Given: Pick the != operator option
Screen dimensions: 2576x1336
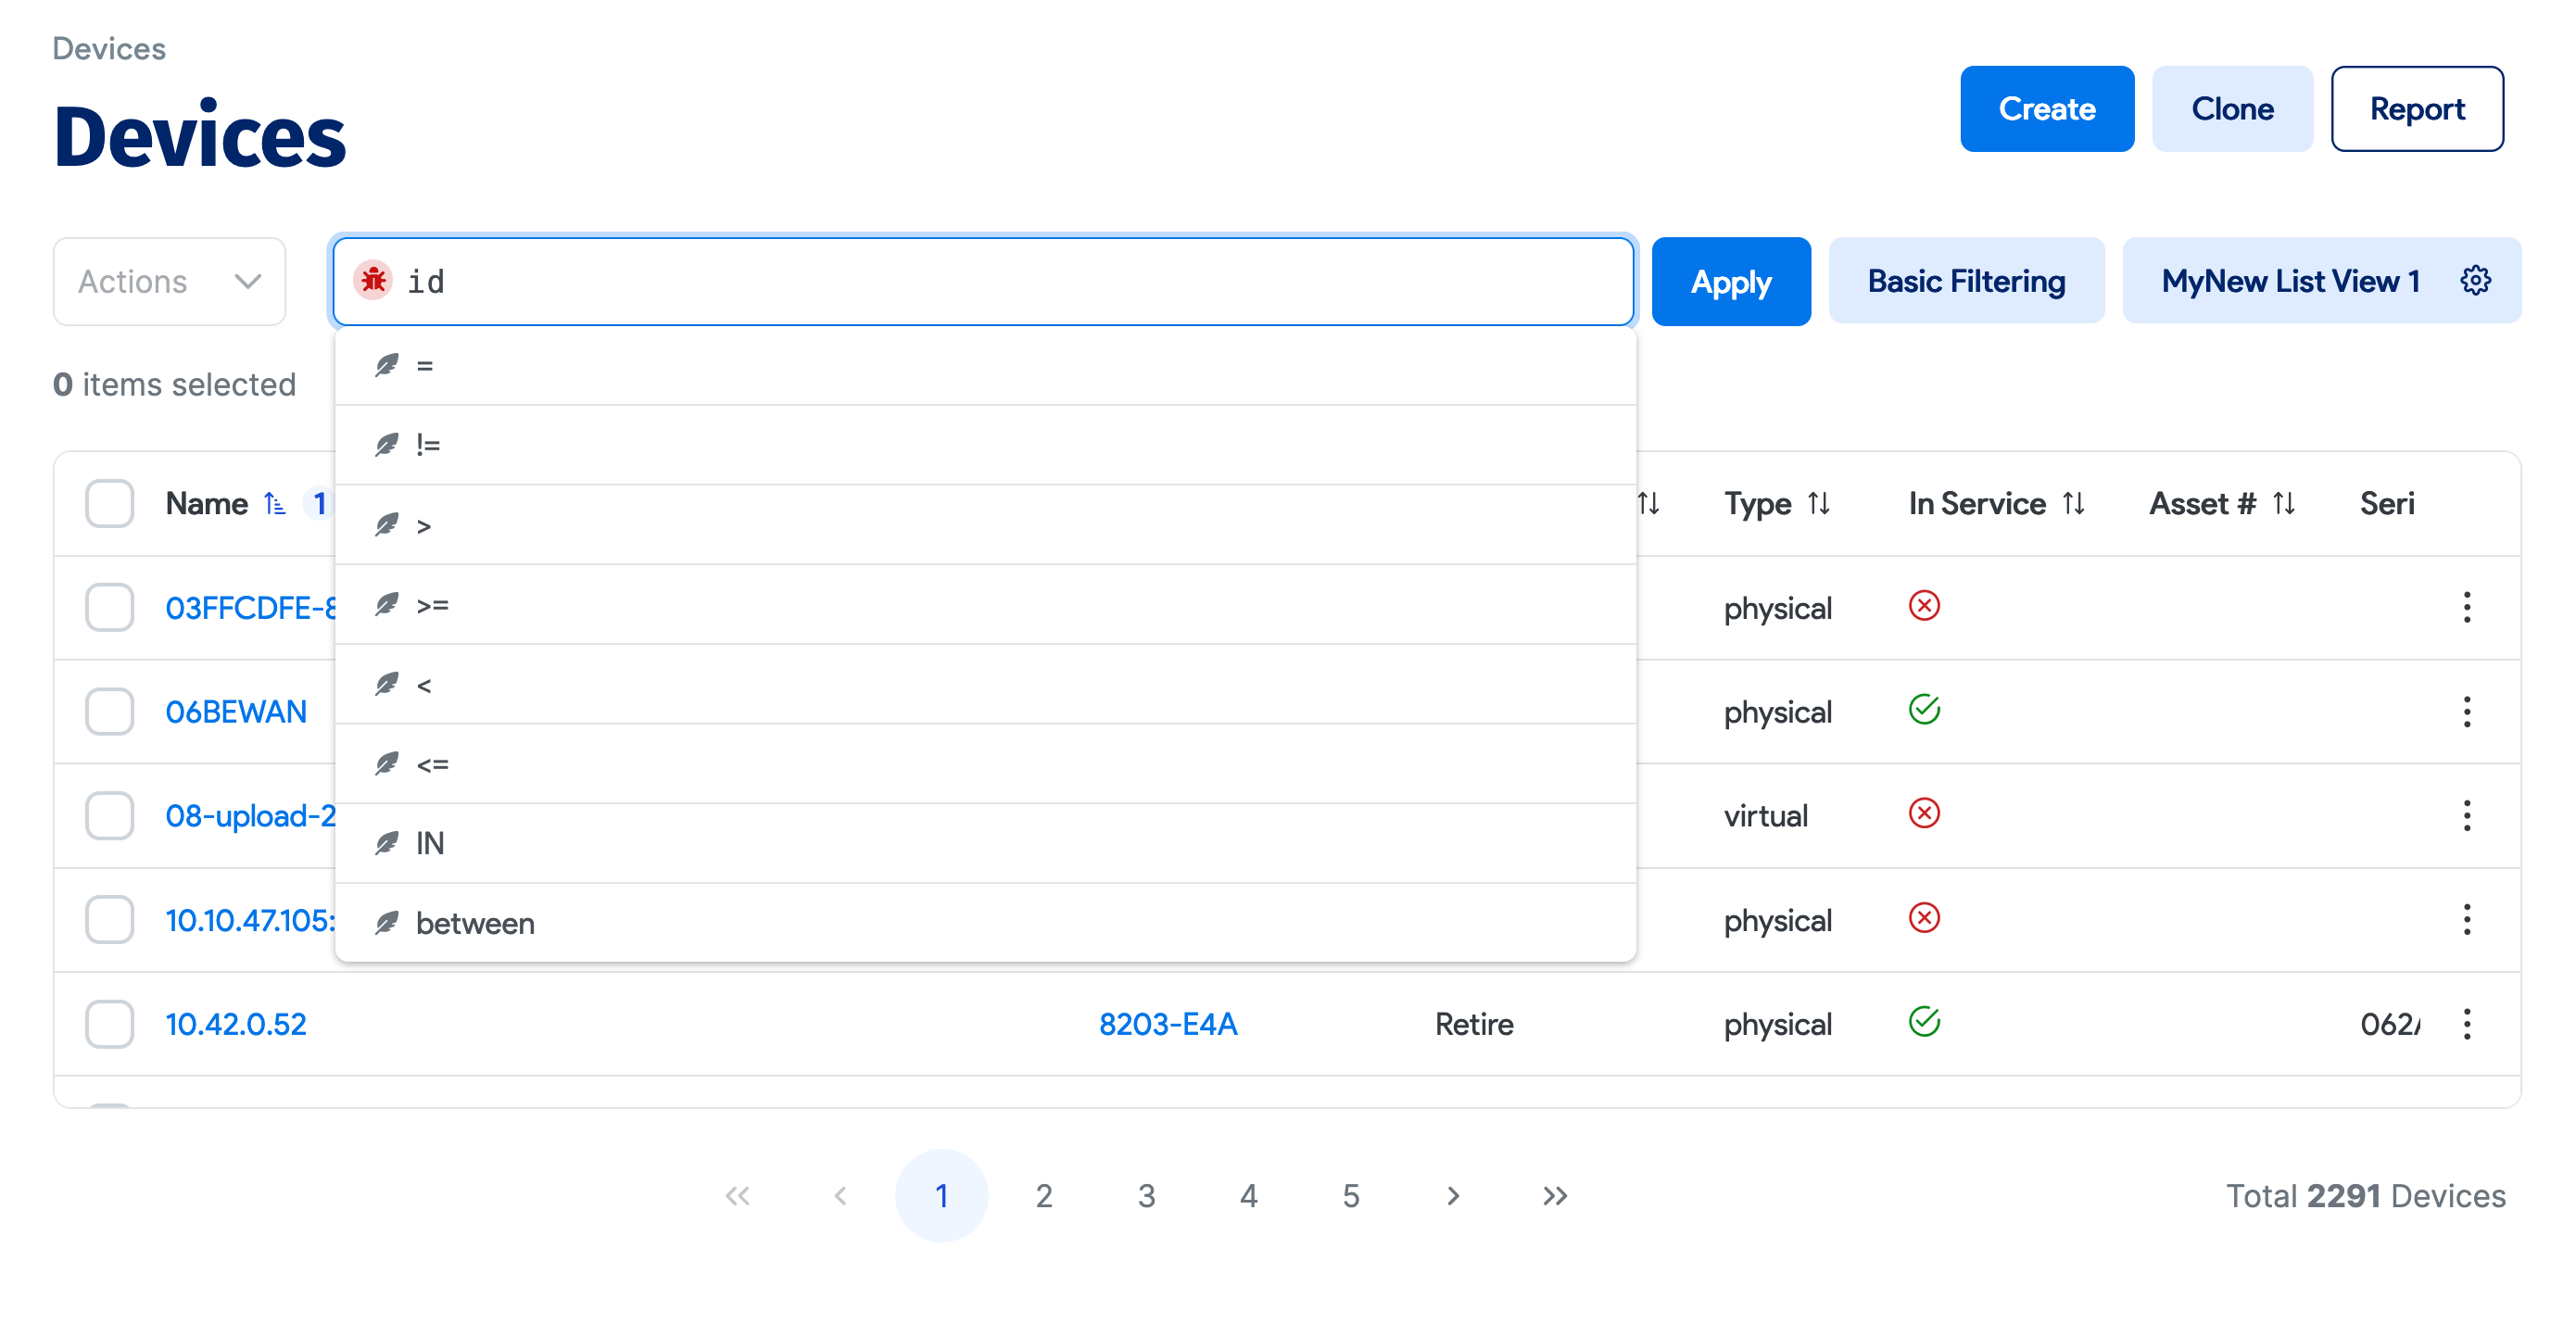Looking at the screenshot, I should (x=428, y=445).
